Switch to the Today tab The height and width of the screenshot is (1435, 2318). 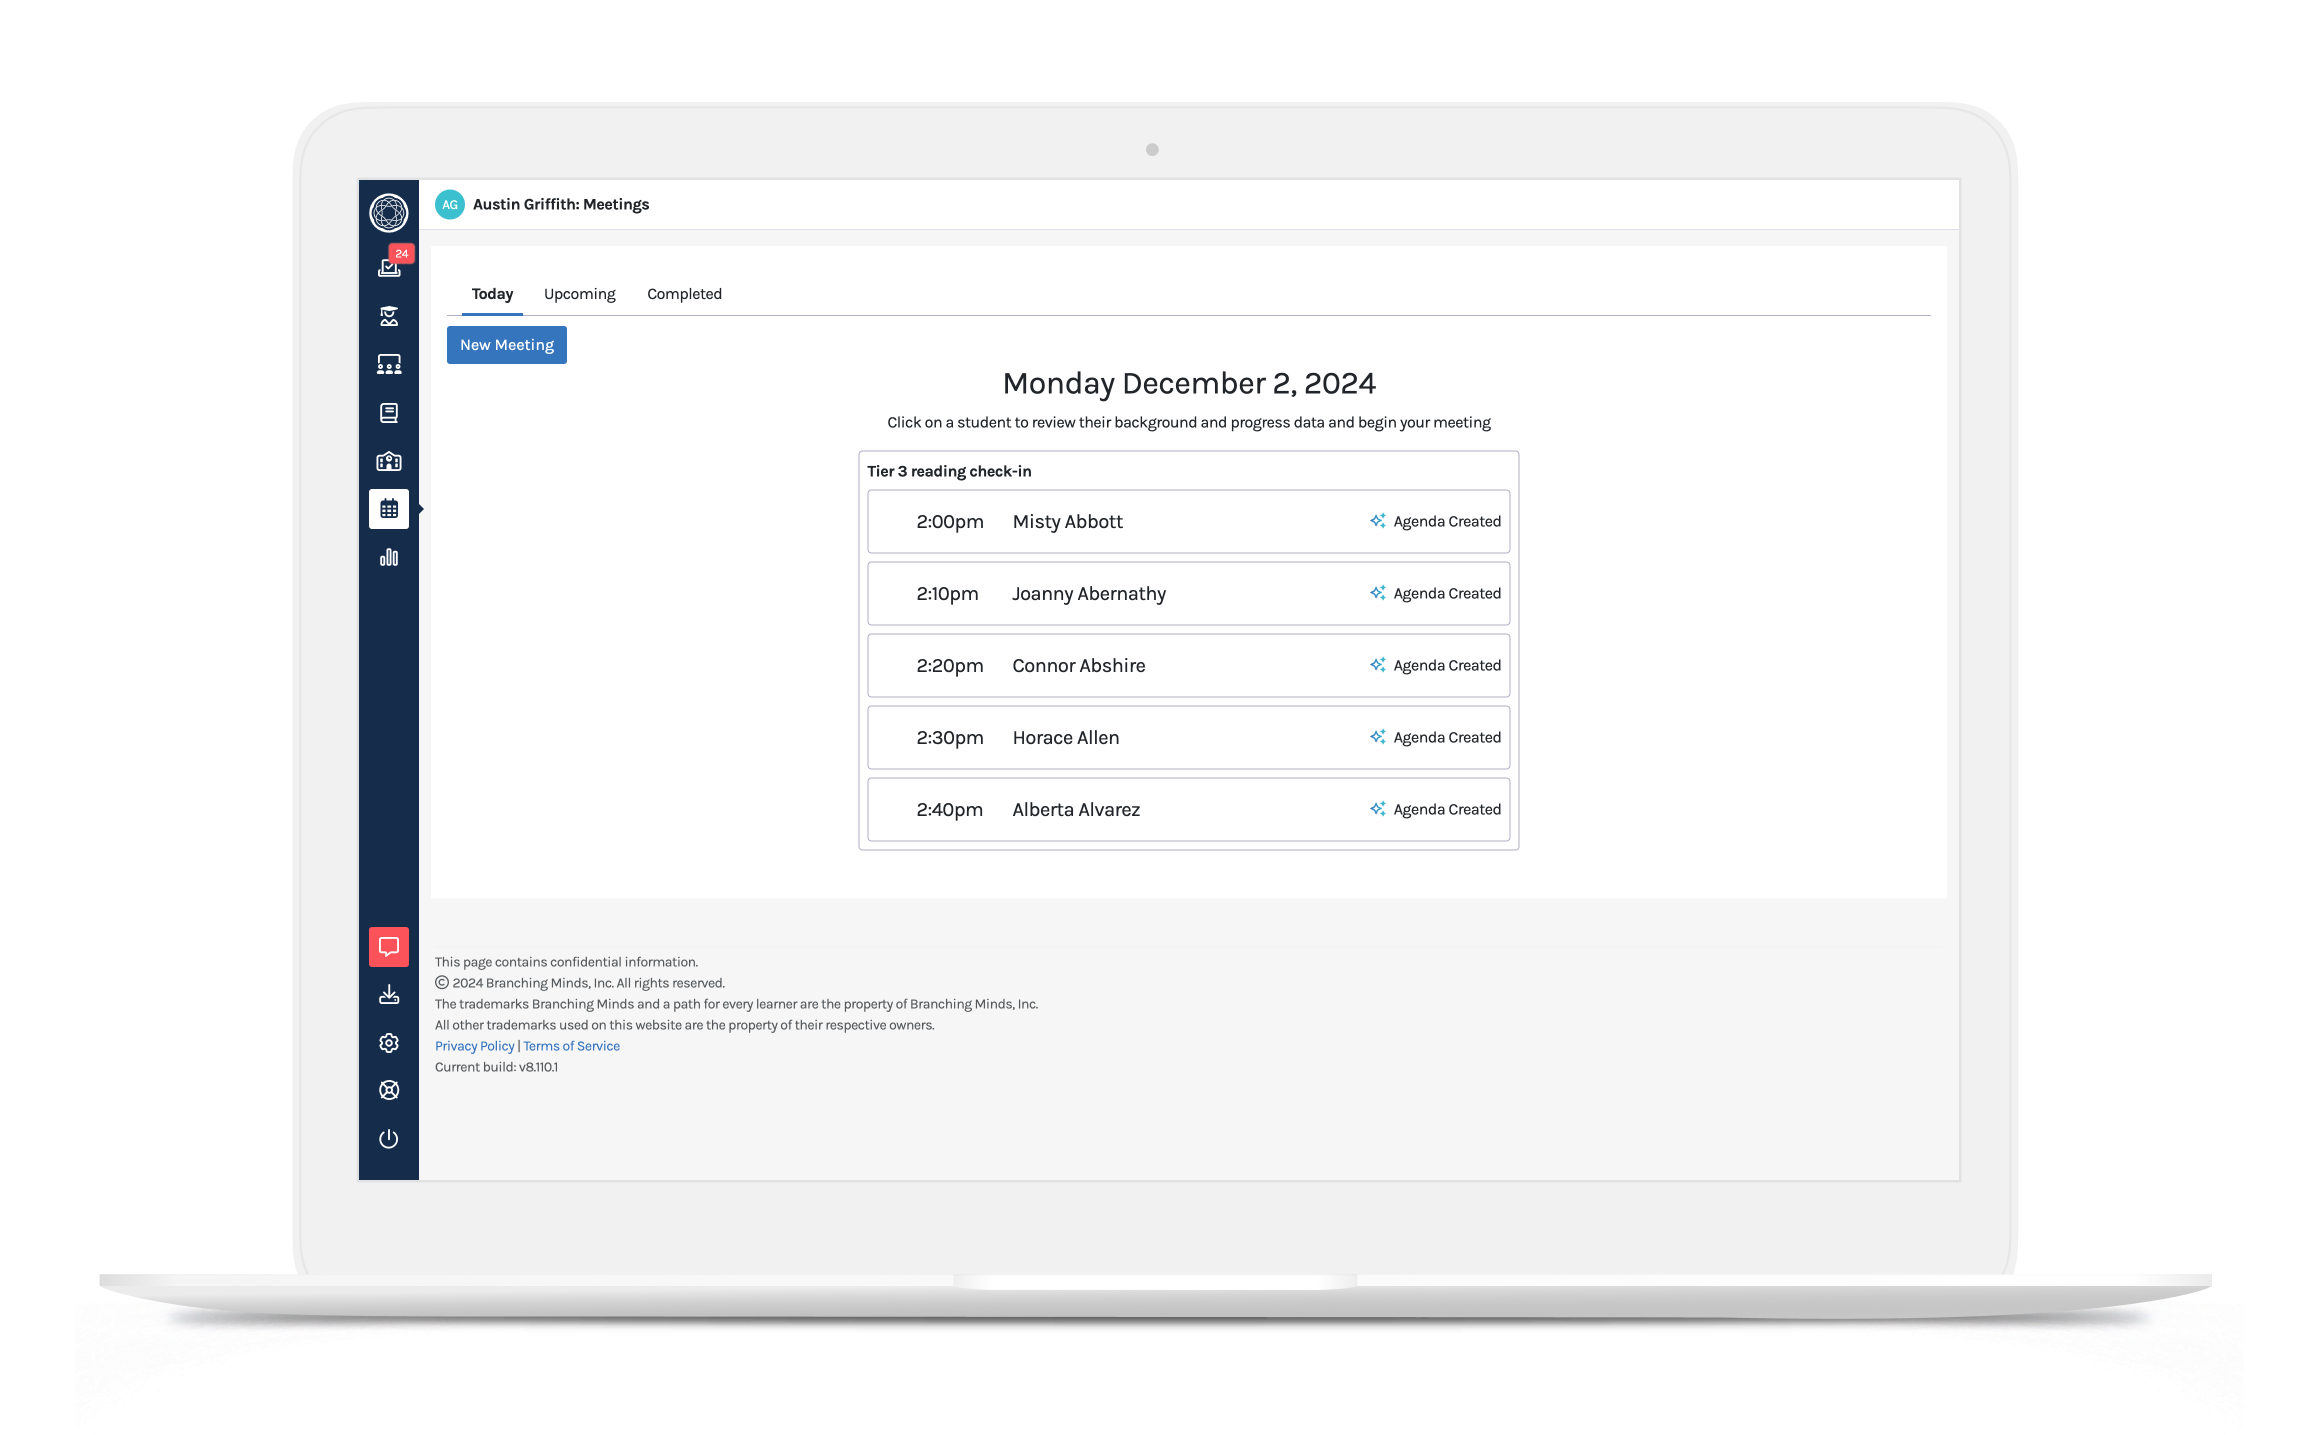pos(492,294)
